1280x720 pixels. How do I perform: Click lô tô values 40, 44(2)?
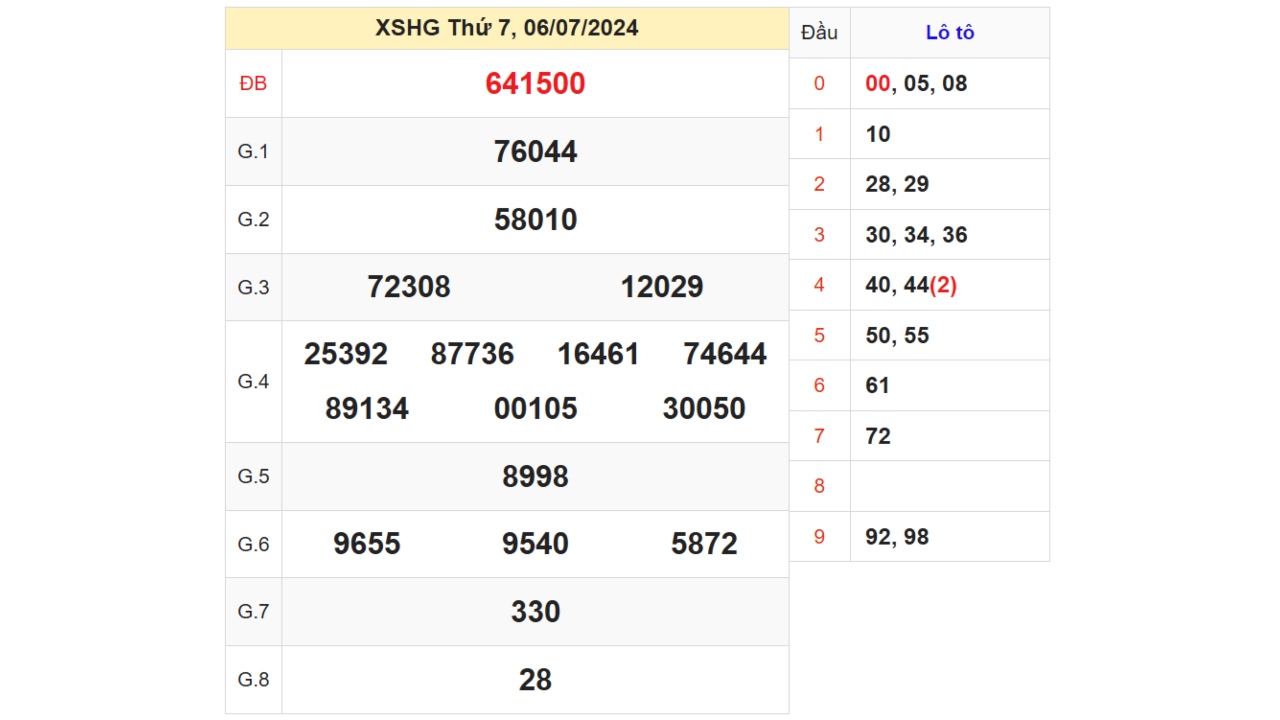(911, 285)
